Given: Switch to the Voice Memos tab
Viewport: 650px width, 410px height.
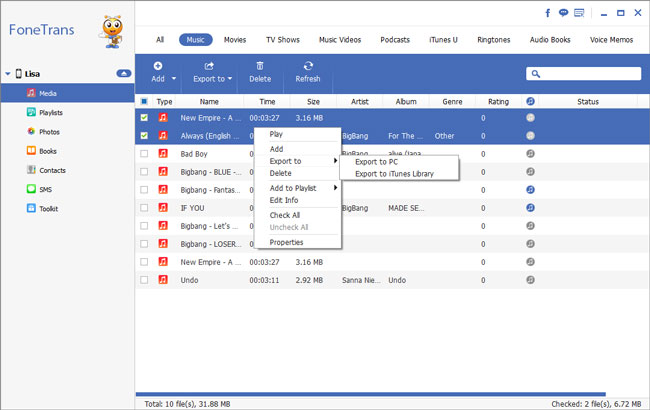Looking at the screenshot, I should pos(611,40).
